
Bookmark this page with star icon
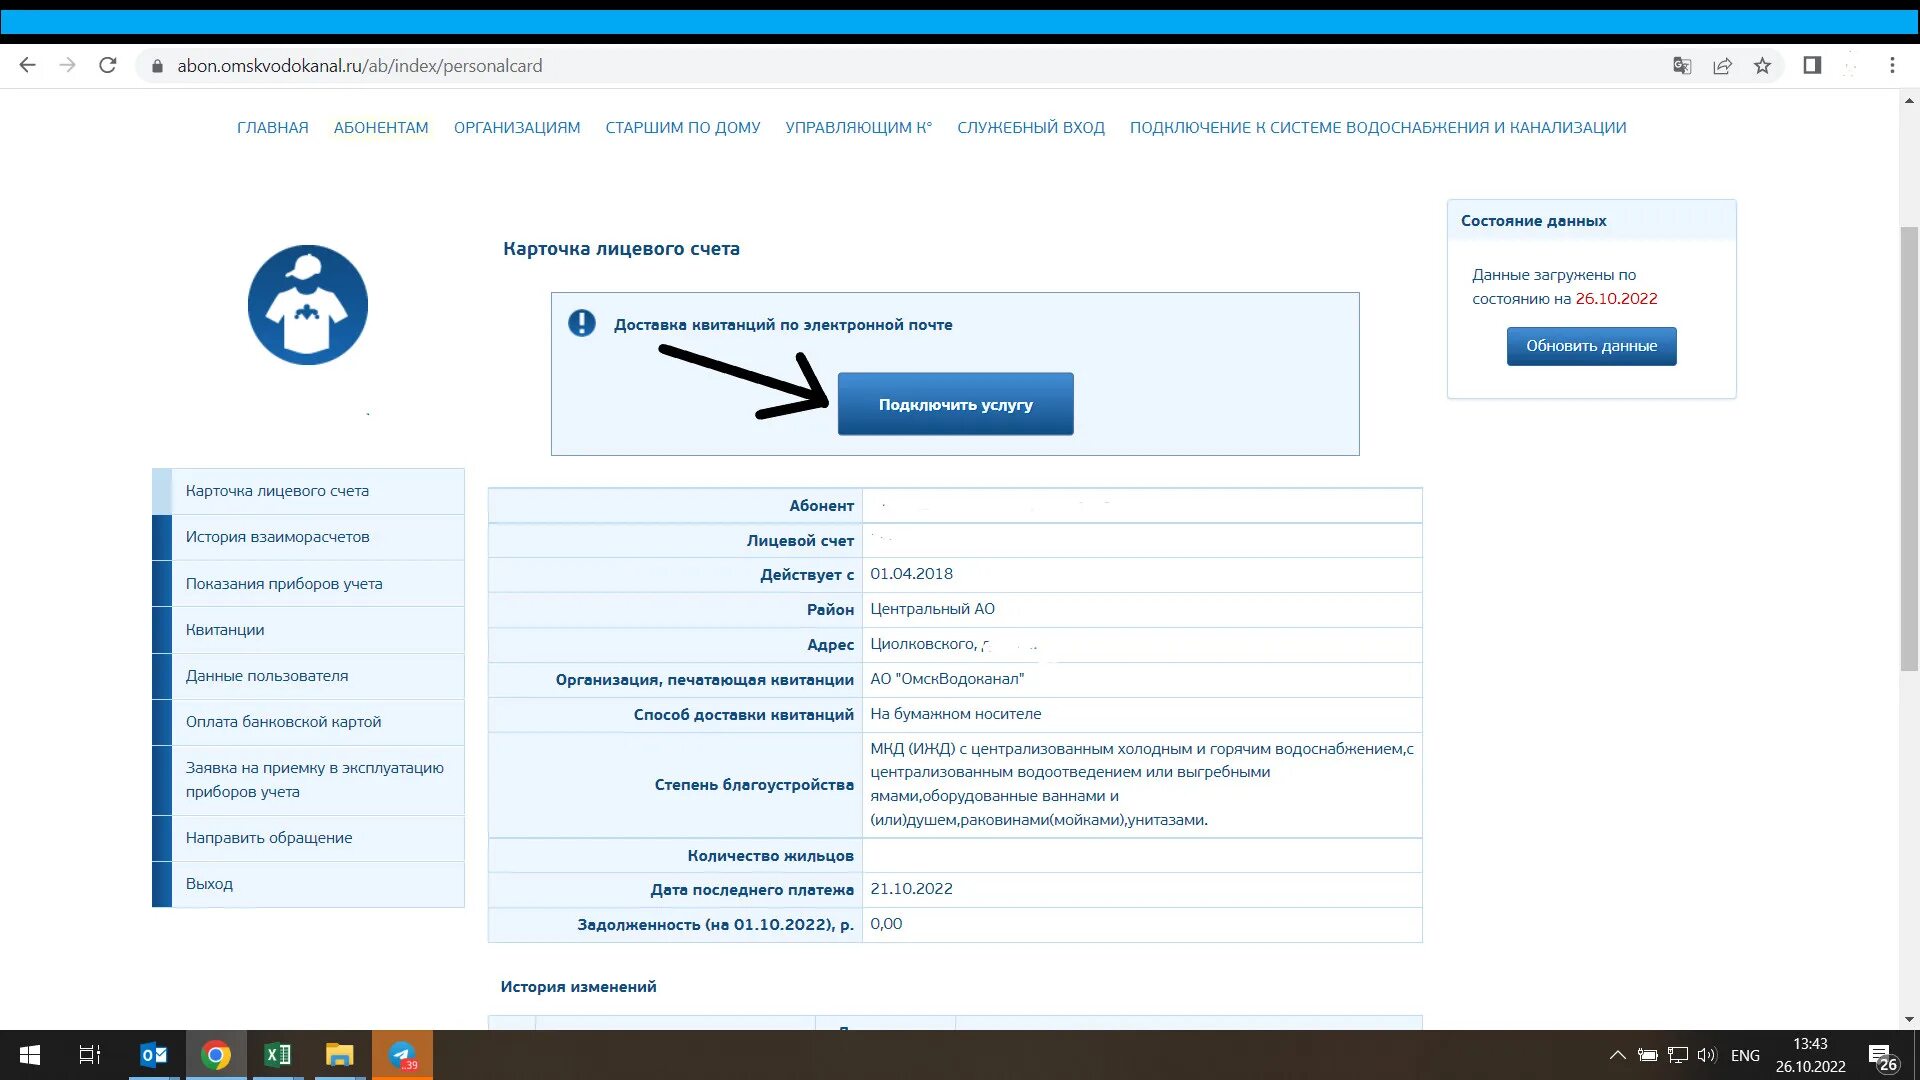(1762, 66)
